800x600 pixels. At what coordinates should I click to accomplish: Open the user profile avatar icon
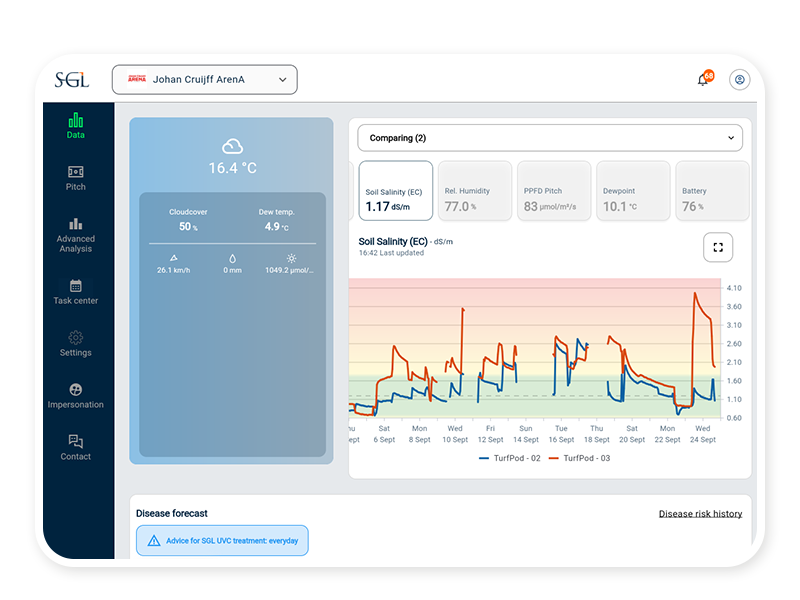[x=739, y=80]
